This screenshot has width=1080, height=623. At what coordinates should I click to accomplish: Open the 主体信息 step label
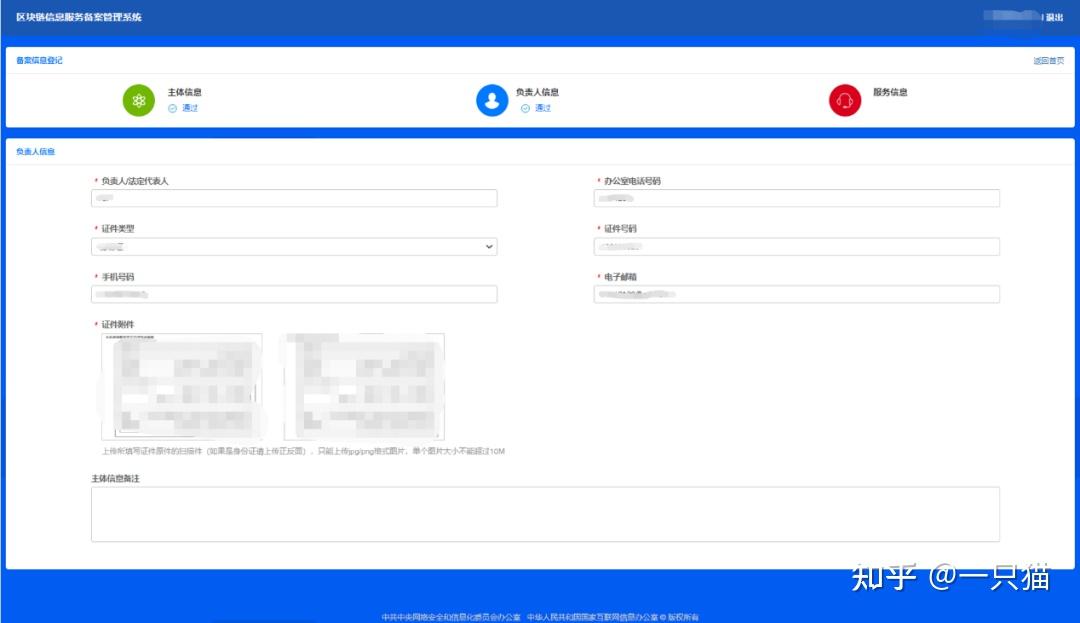click(x=185, y=92)
